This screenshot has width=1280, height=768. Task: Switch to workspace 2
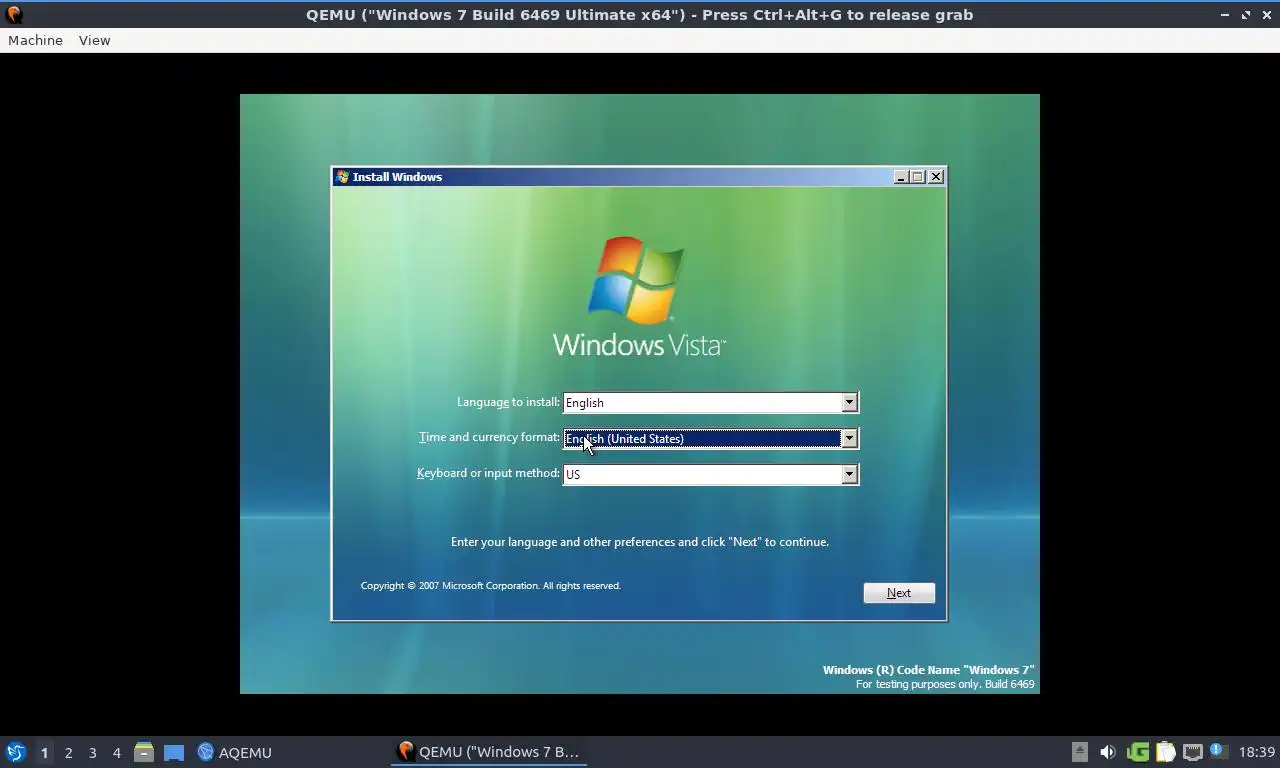coord(68,752)
